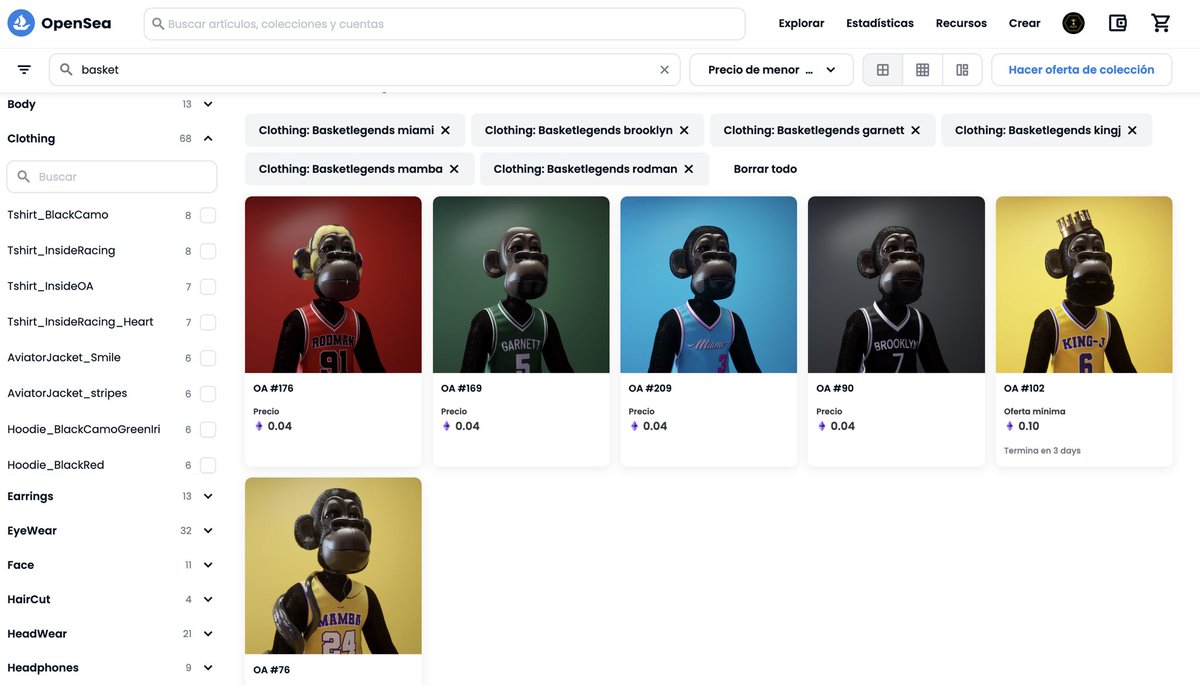The width and height of the screenshot is (1200, 686).
Task: Open the OA #176 title link
Action: click(x=273, y=388)
